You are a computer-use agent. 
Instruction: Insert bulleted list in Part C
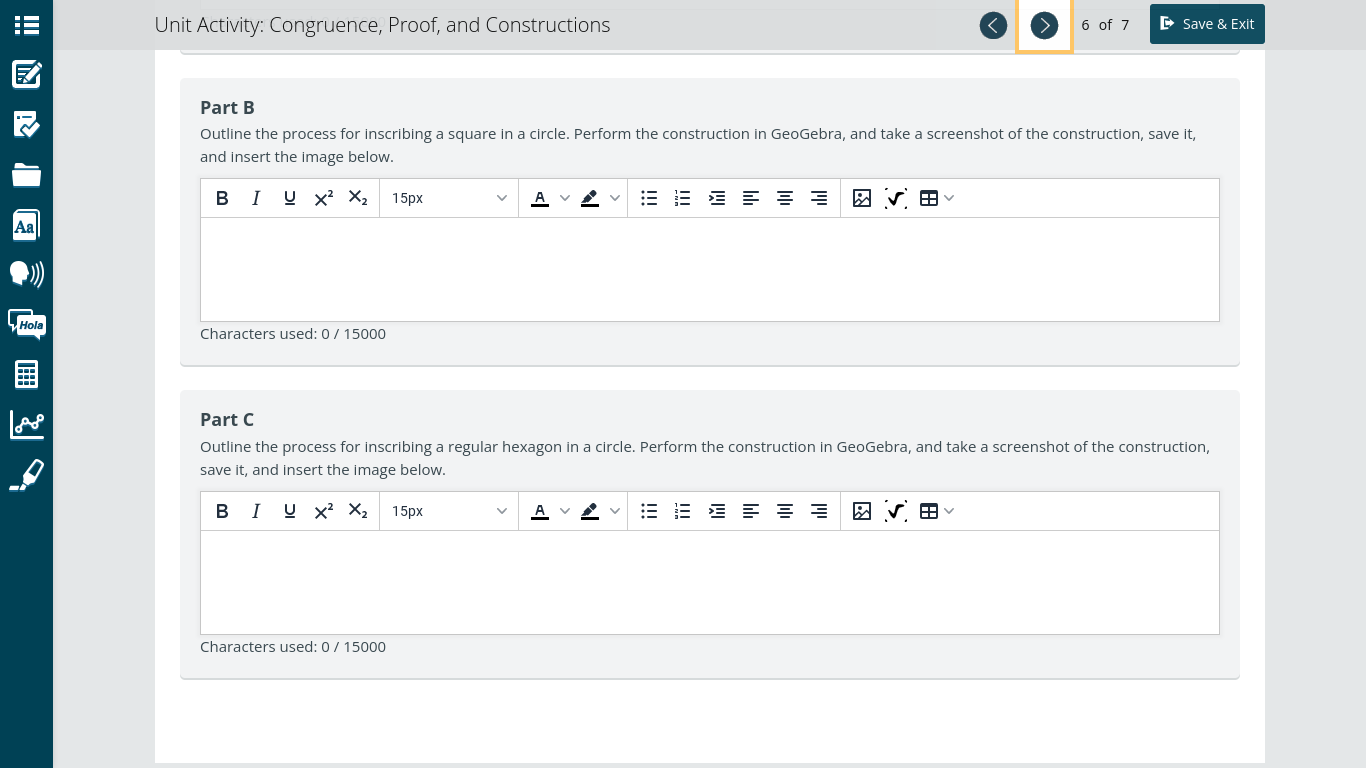[x=649, y=511]
